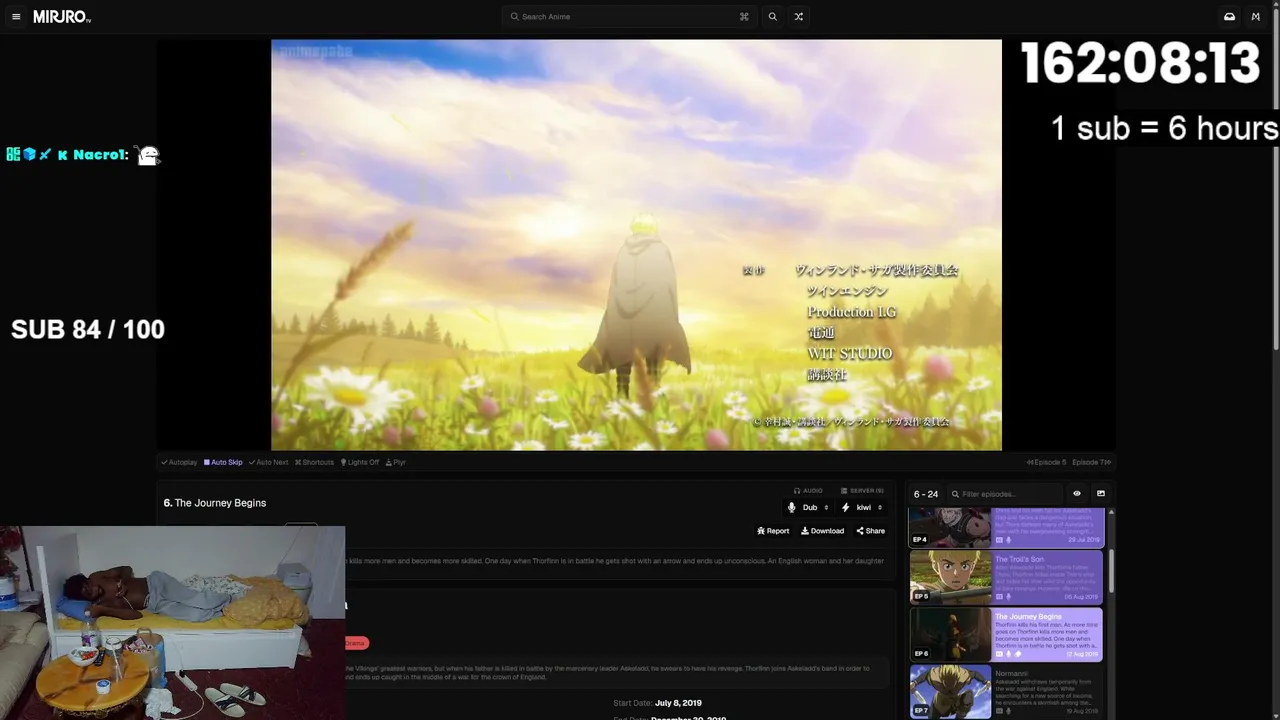Go to next Episode 7

(x=1092, y=462)
